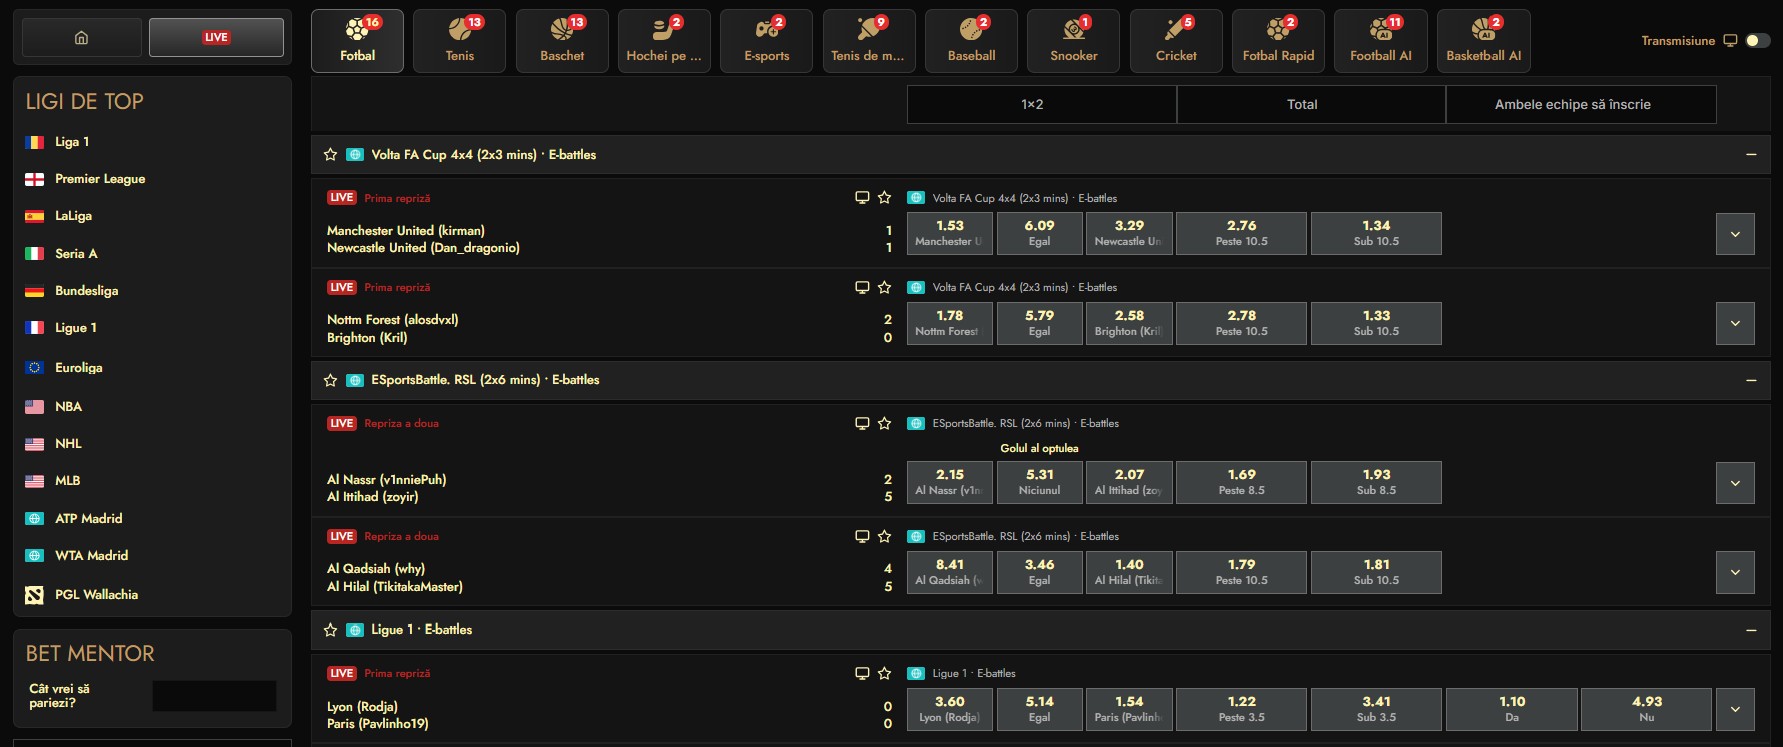This screenshot has height=747, width=1783.
Task: Collapse the Volta FA Cup section
Action: (1751, 155)
